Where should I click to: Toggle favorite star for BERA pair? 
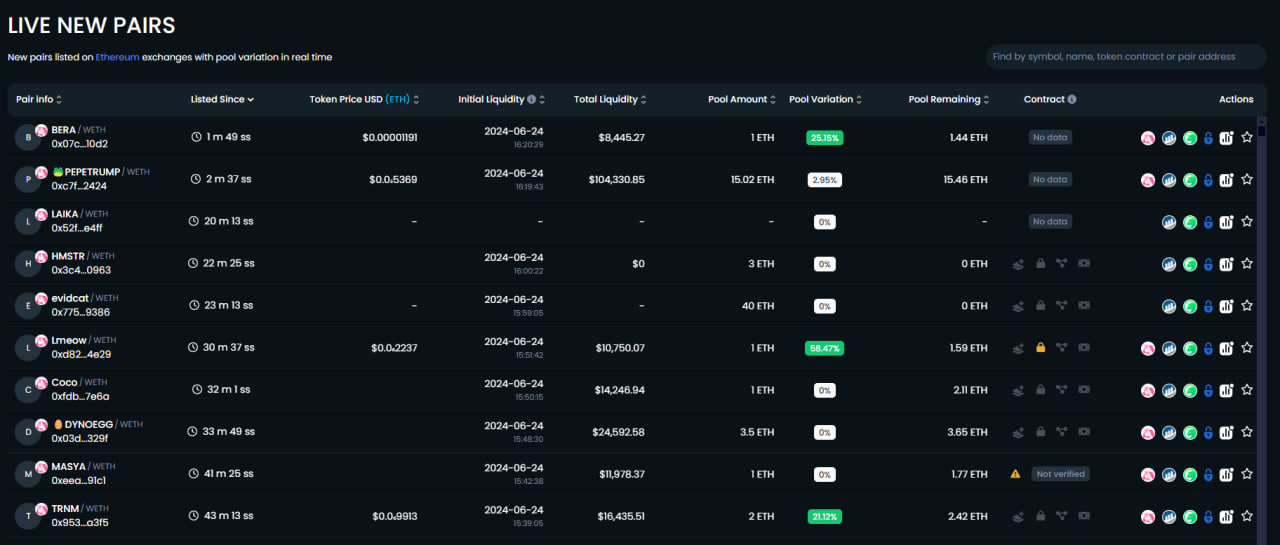pyautogui.click(x=1247, y=138)
